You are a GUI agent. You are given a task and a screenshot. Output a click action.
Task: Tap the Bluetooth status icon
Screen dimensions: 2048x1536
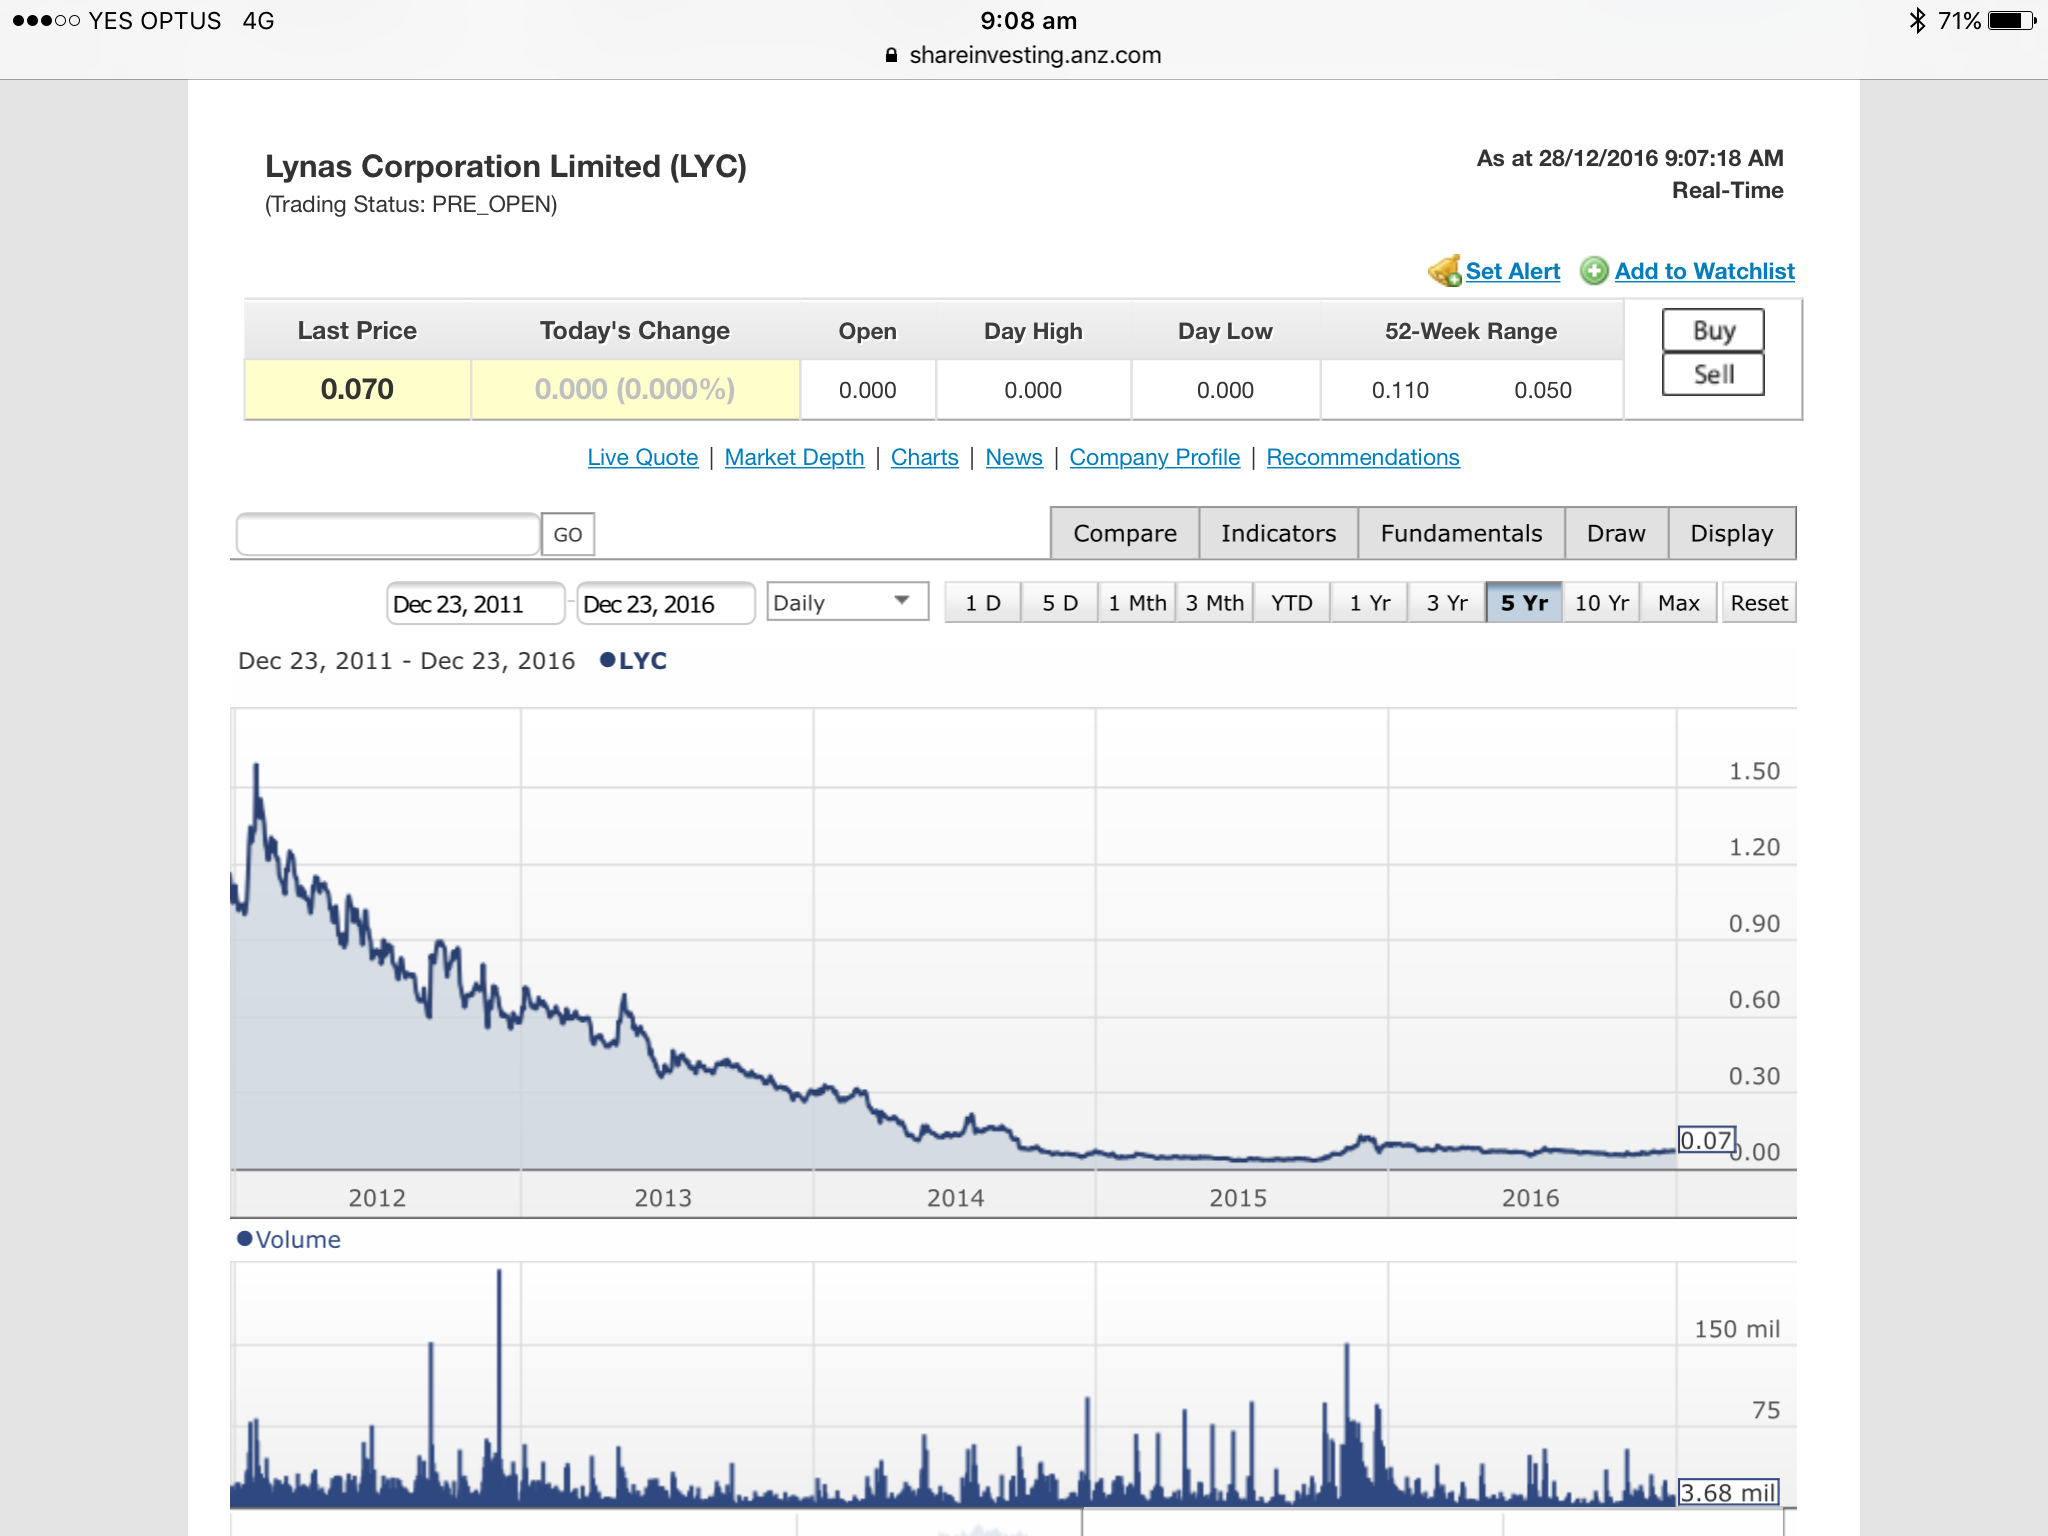tap(1917, 20)
